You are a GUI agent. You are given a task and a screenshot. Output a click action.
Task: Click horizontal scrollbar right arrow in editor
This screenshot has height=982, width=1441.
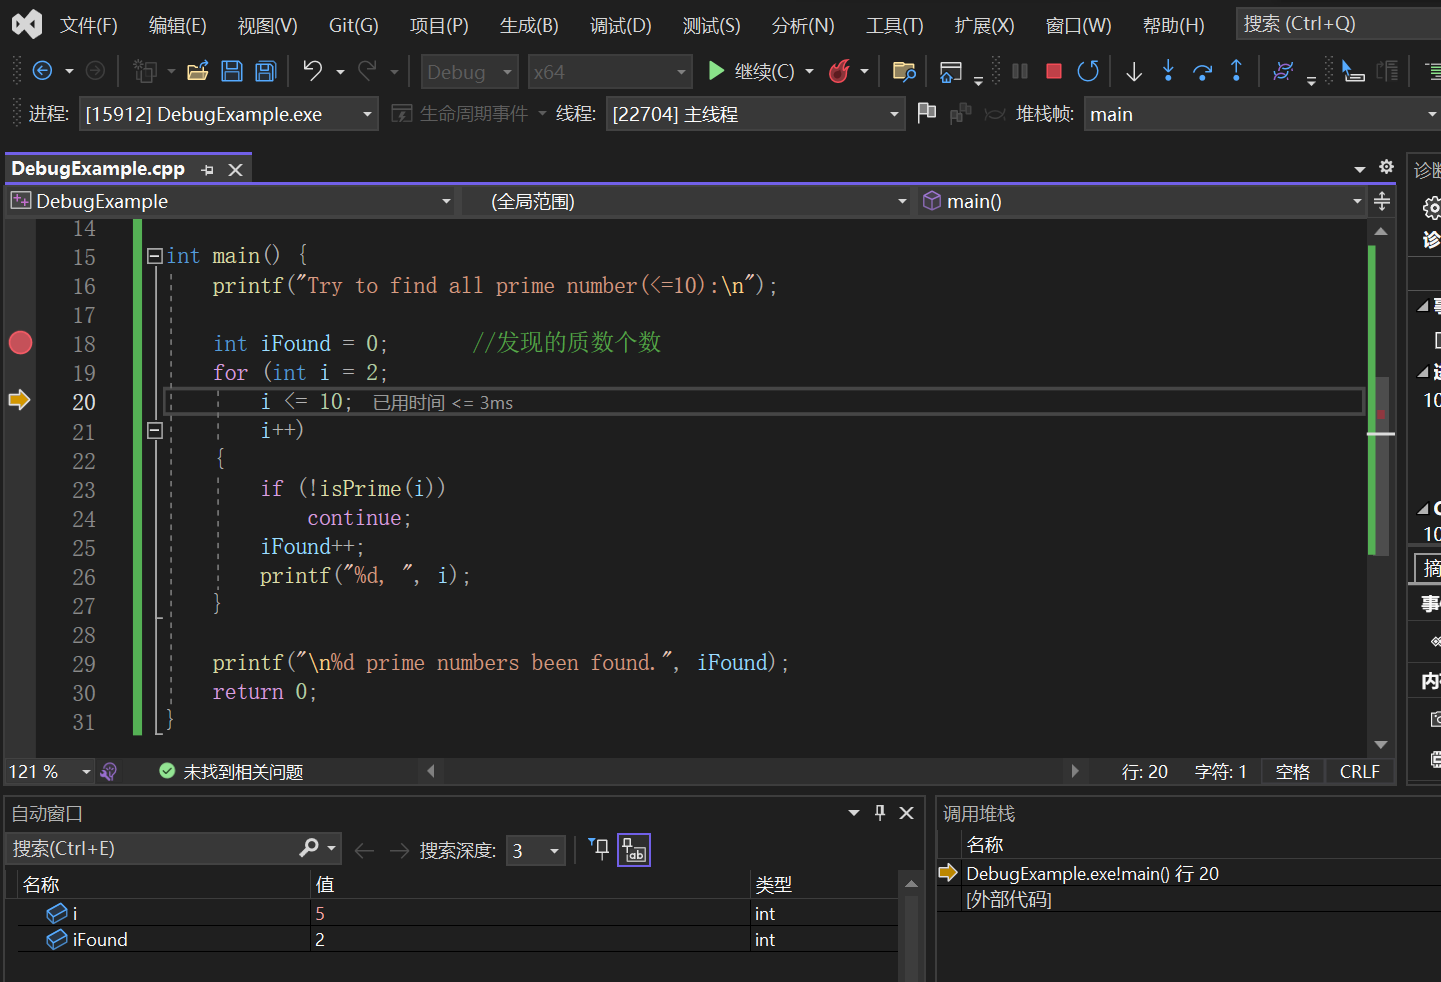(1075, 771)
